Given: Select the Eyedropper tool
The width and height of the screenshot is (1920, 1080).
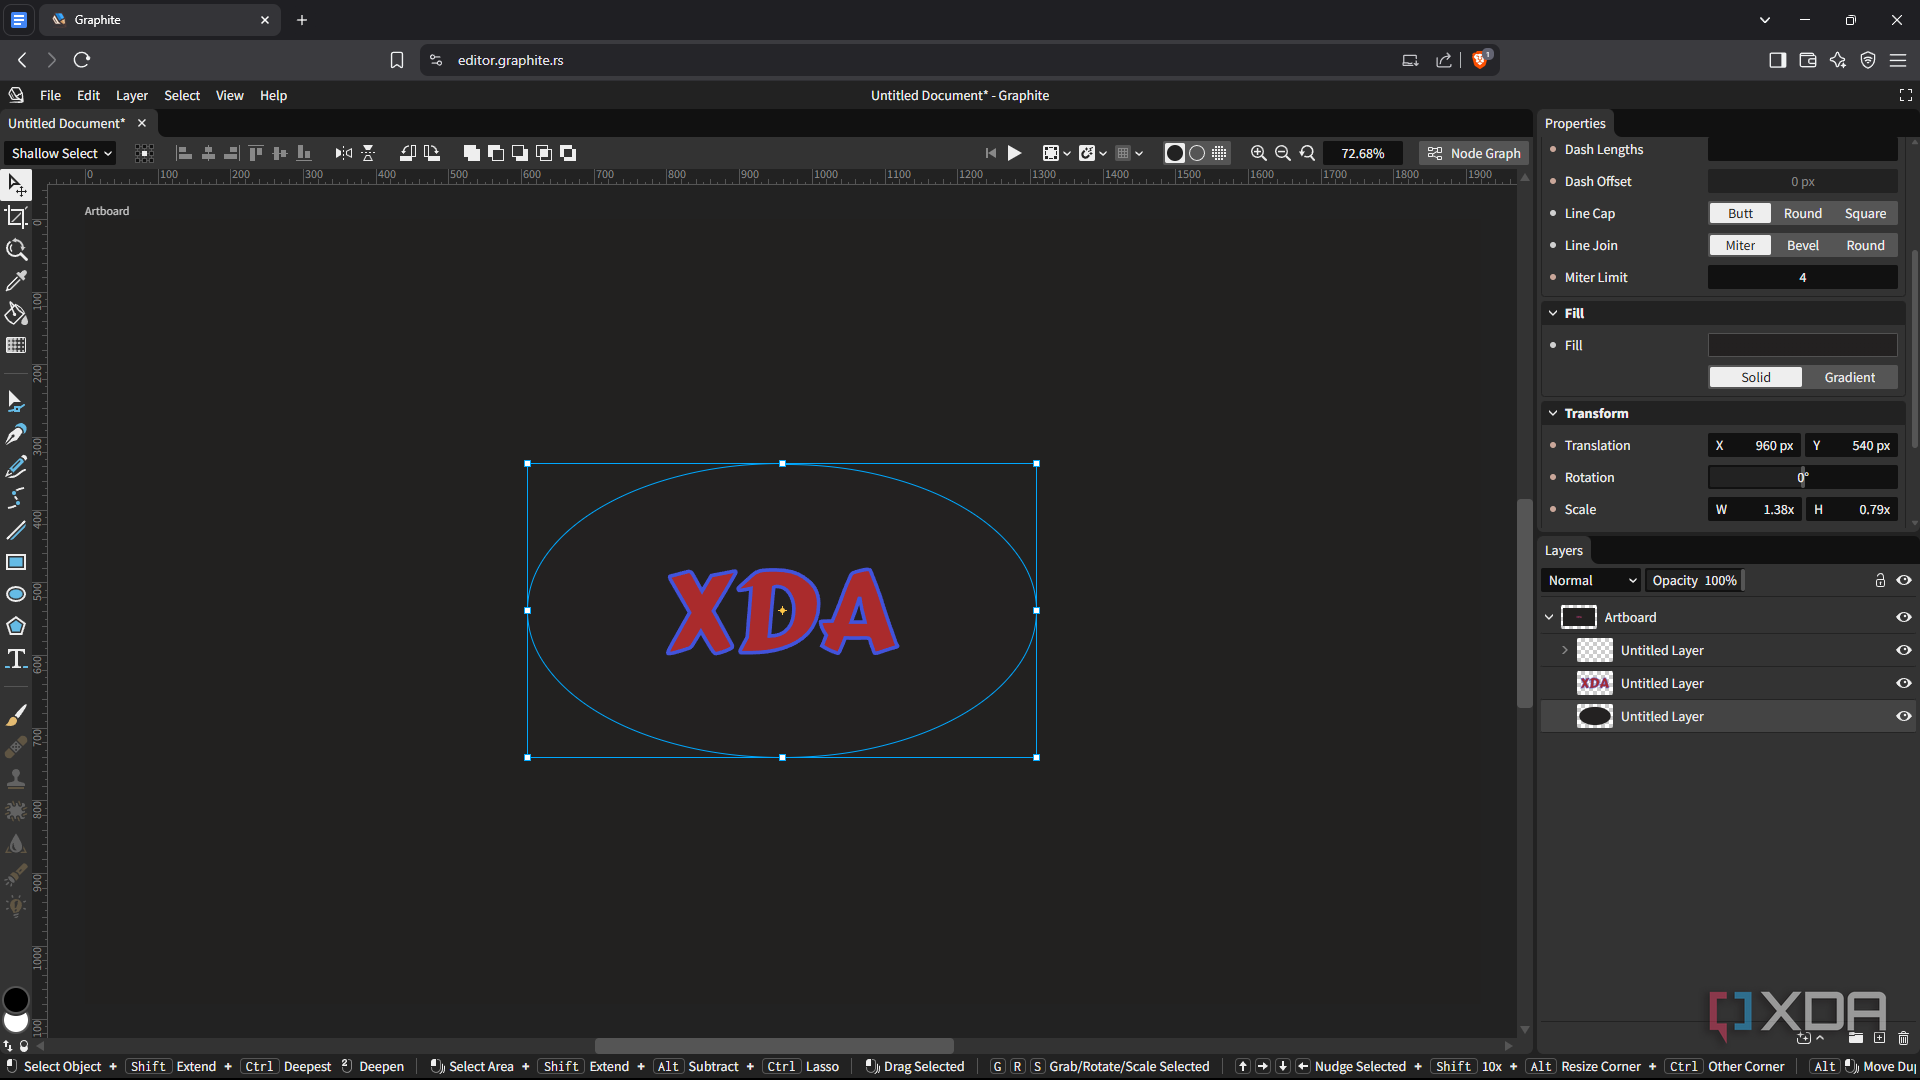Looking at the screenshot, I should tap(16, 281).
